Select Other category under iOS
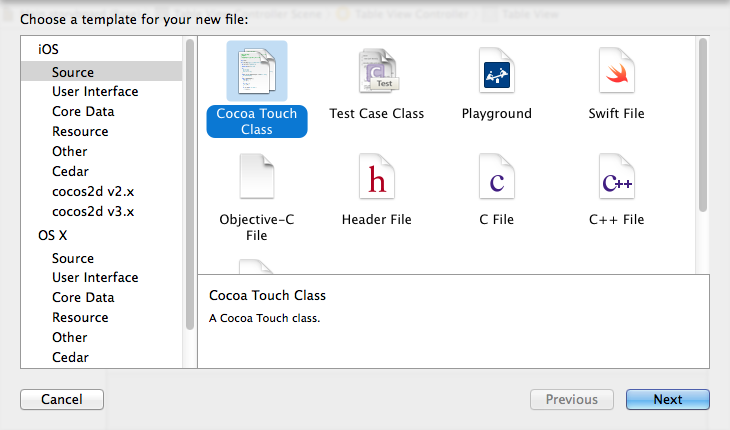Screen dimensions: 730x430 click(x=69, y=151)
